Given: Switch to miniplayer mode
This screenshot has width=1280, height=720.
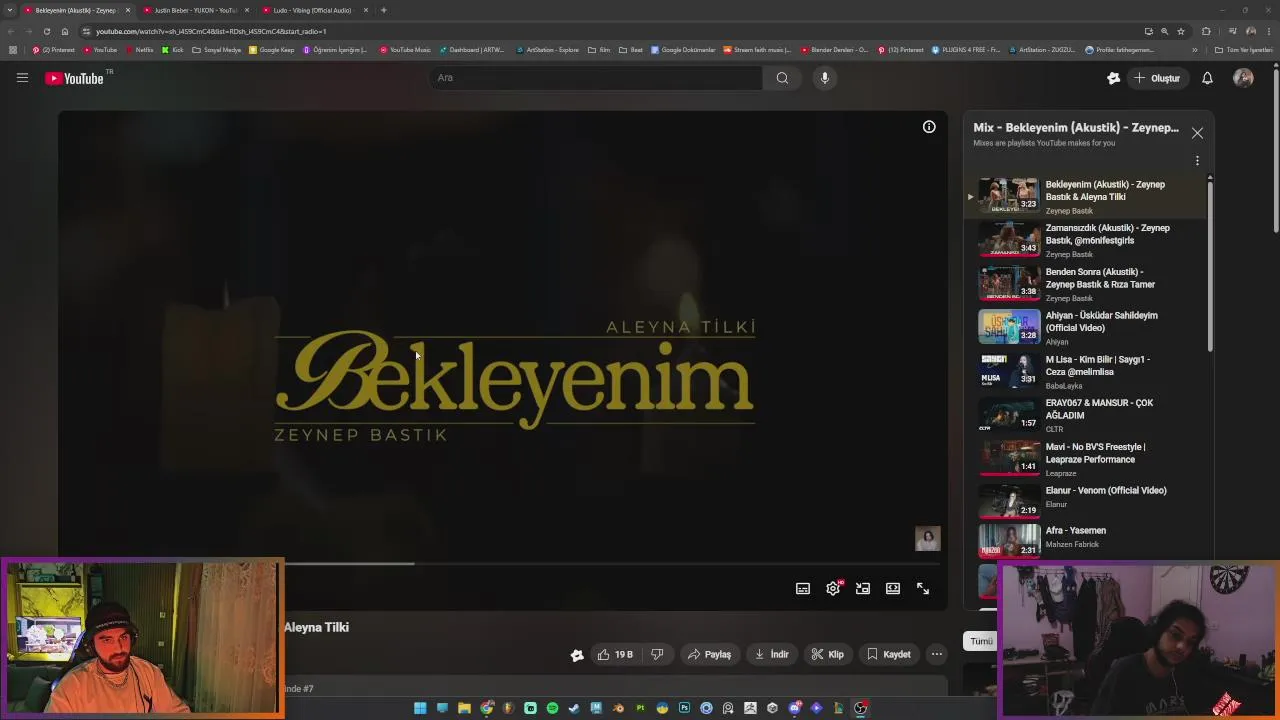Looking at the screenshot, I should tap(863, 589).
